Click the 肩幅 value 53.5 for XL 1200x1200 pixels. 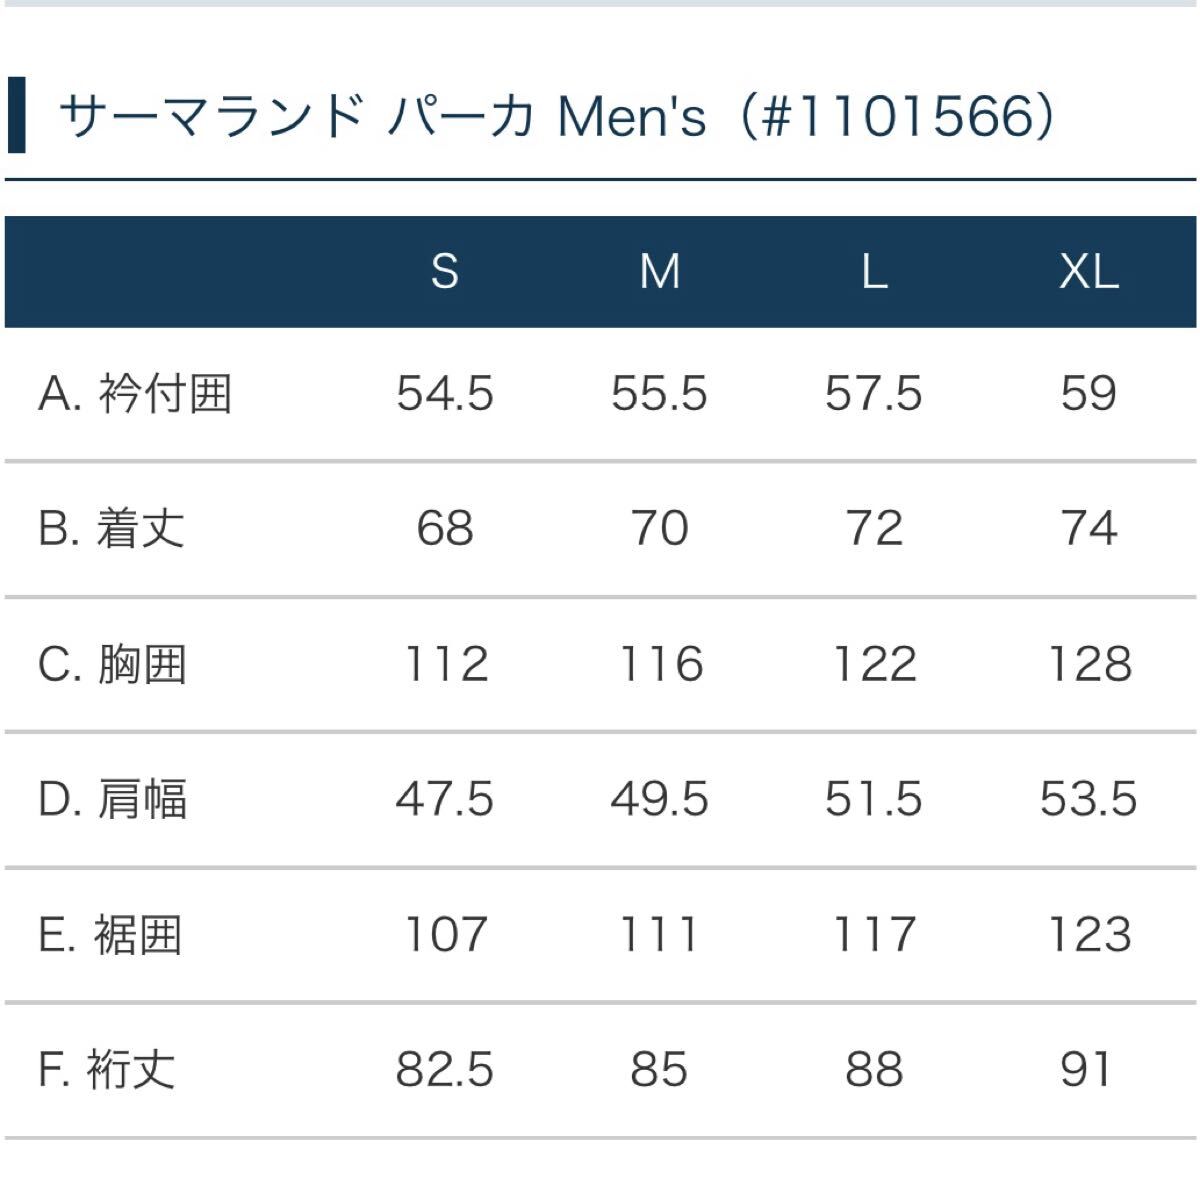pyautogui.click(x=1088, y=800)
